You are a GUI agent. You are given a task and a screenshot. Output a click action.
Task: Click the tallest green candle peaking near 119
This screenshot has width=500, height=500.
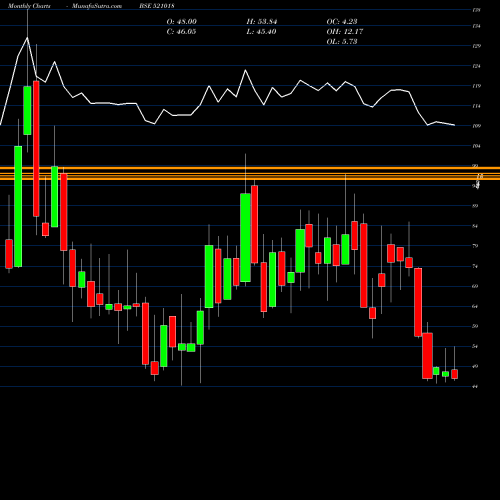click(27, 110)
